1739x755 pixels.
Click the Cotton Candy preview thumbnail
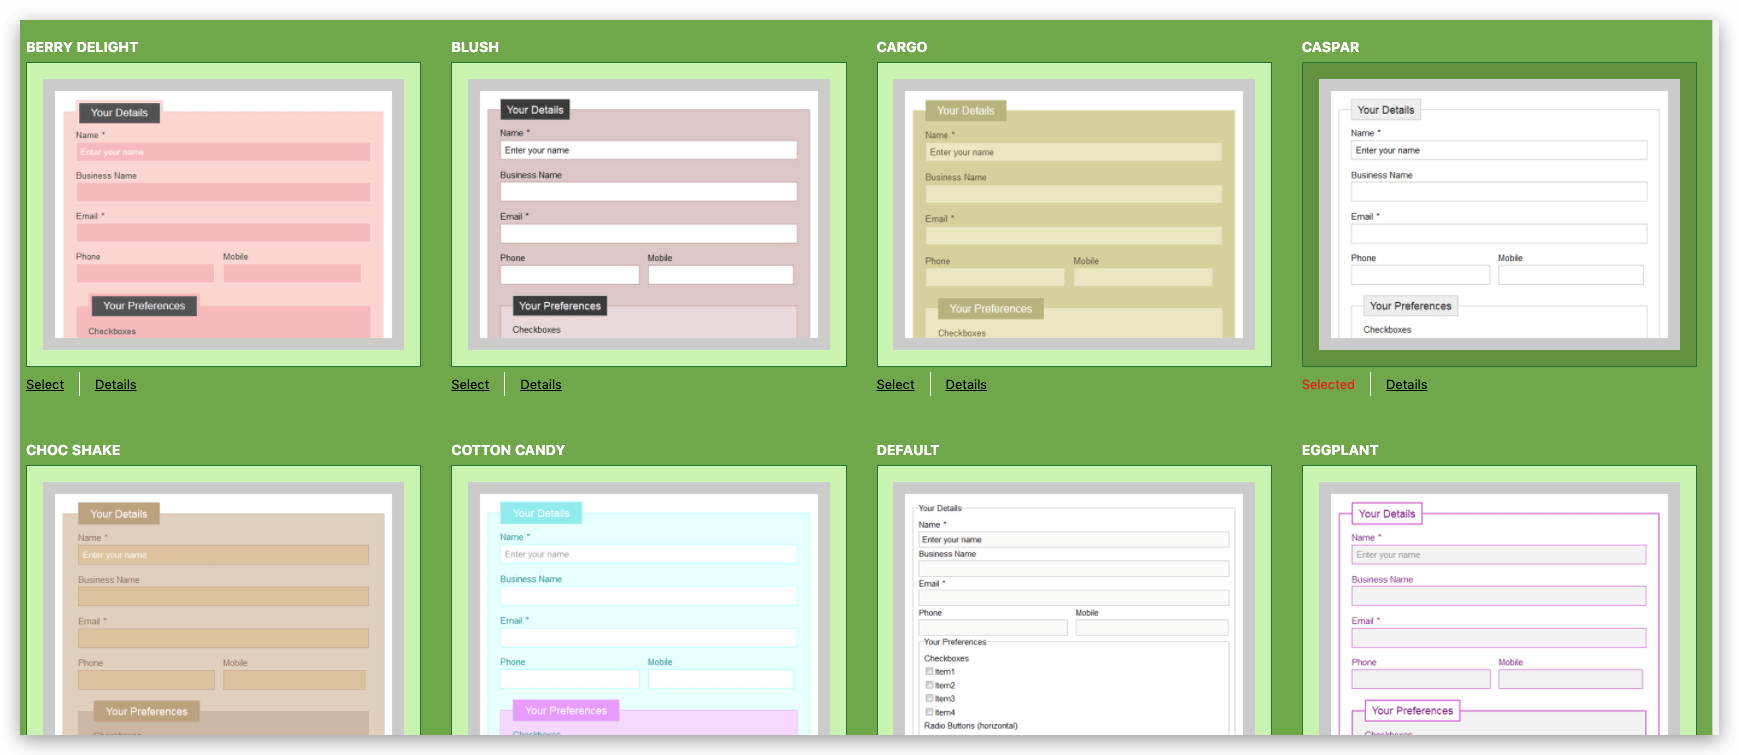tap(649, 600)
